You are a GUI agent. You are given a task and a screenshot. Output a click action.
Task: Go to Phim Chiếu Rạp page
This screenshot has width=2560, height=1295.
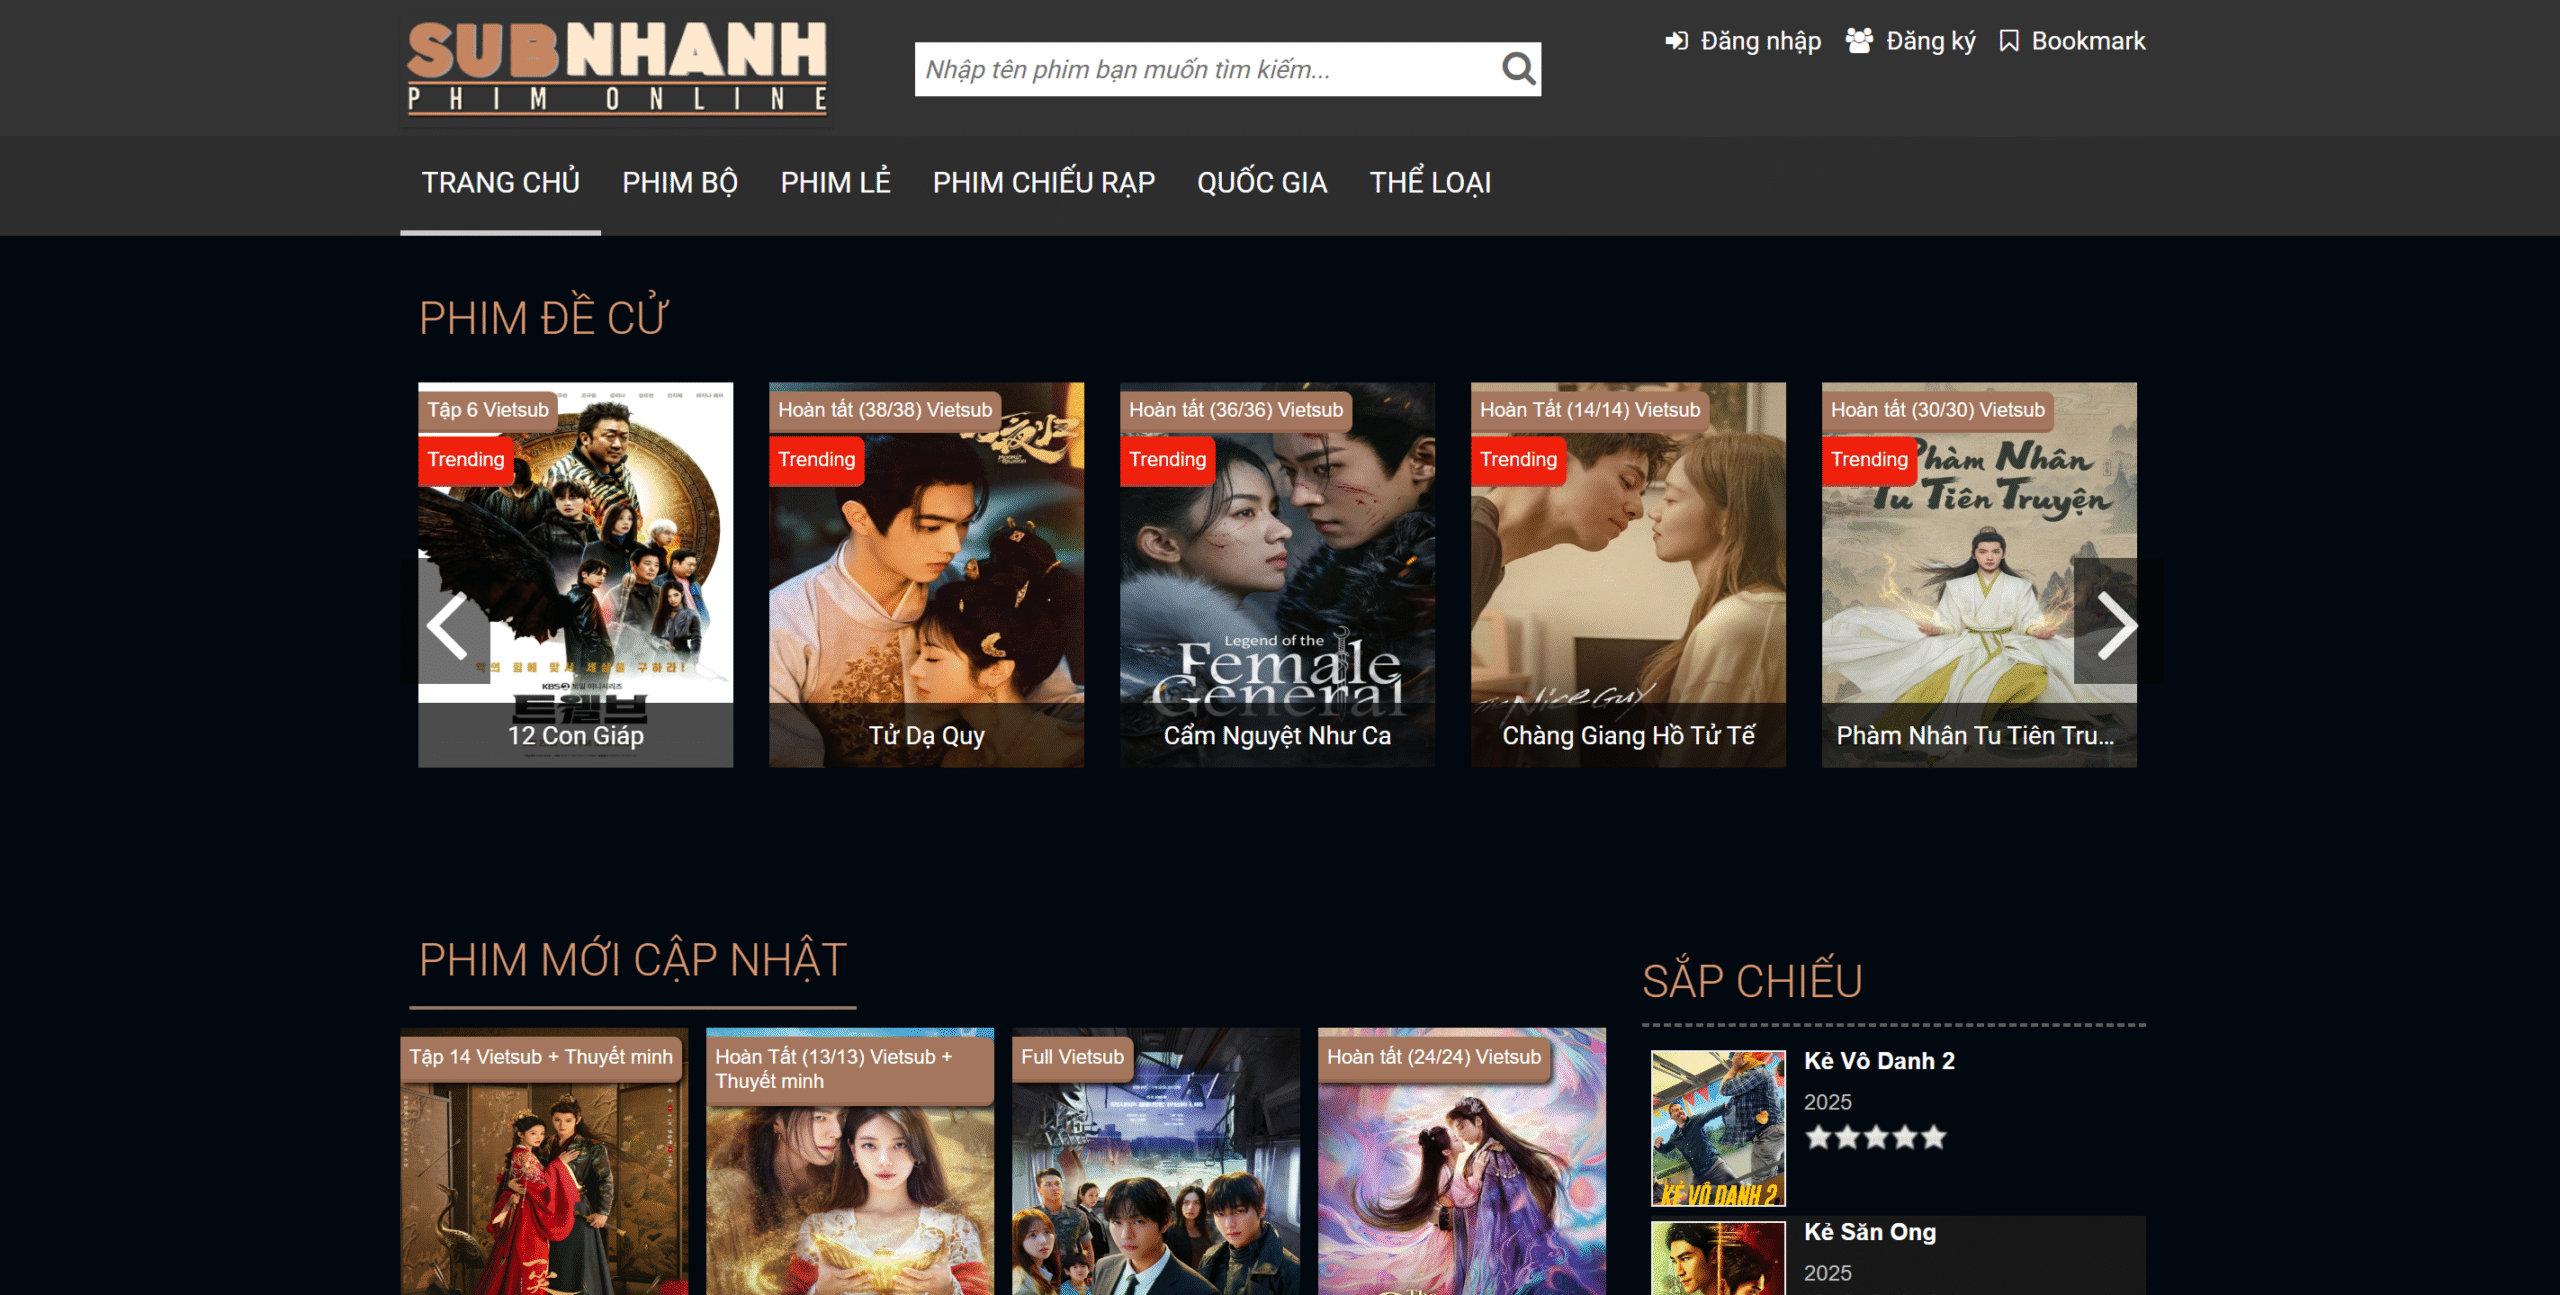(x=1043, y=183)
